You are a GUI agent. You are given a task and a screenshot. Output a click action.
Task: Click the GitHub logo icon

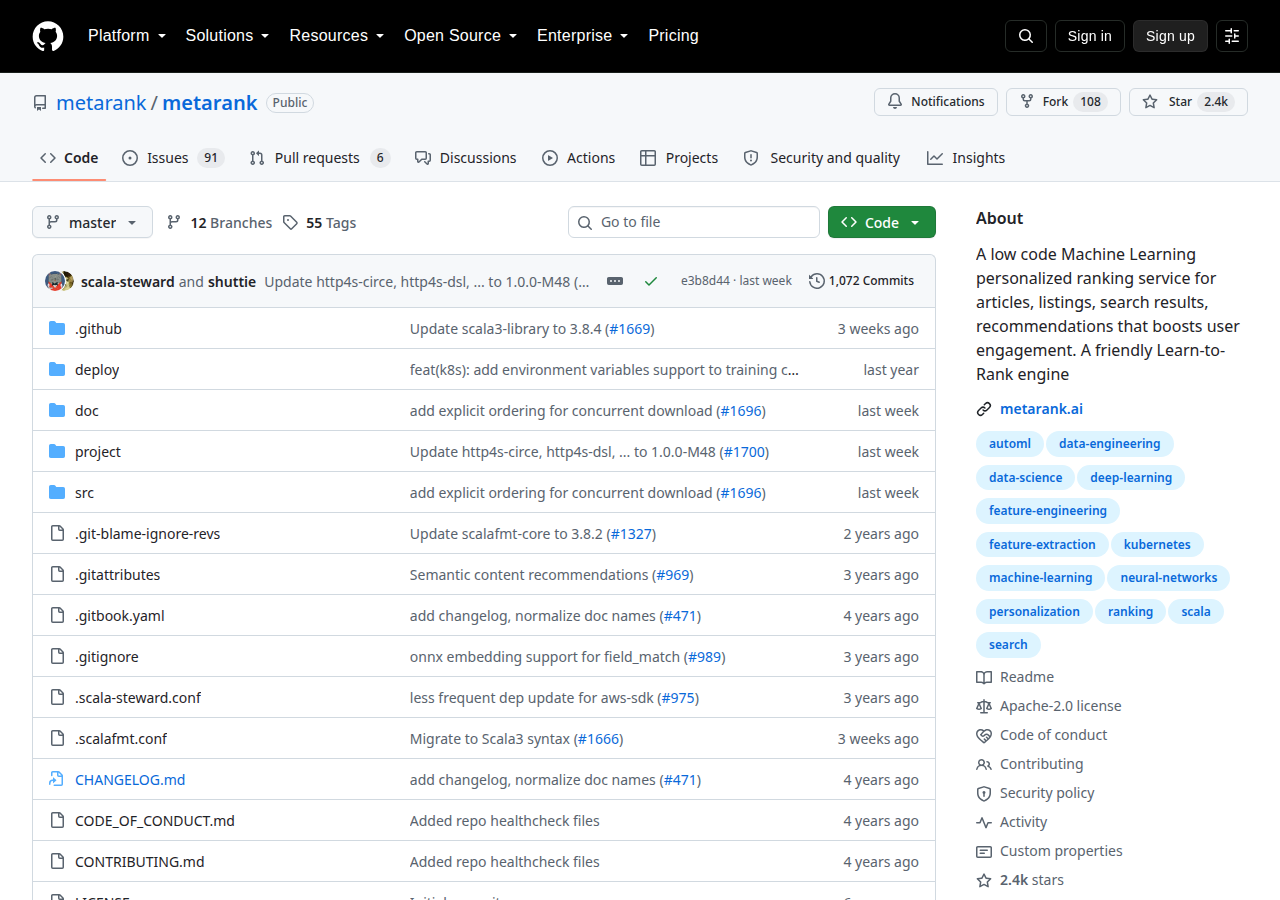click(48, 36)
